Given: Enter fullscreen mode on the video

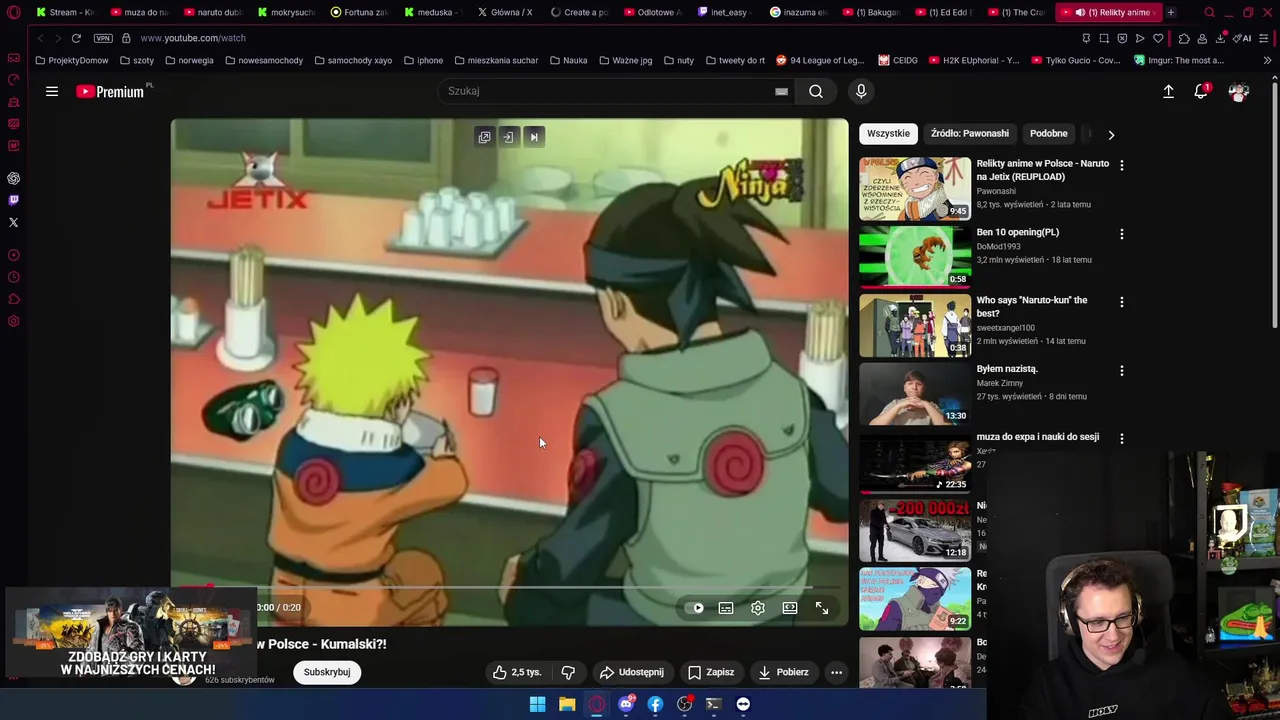Looking at the screenshot, I should click(822, 608).
